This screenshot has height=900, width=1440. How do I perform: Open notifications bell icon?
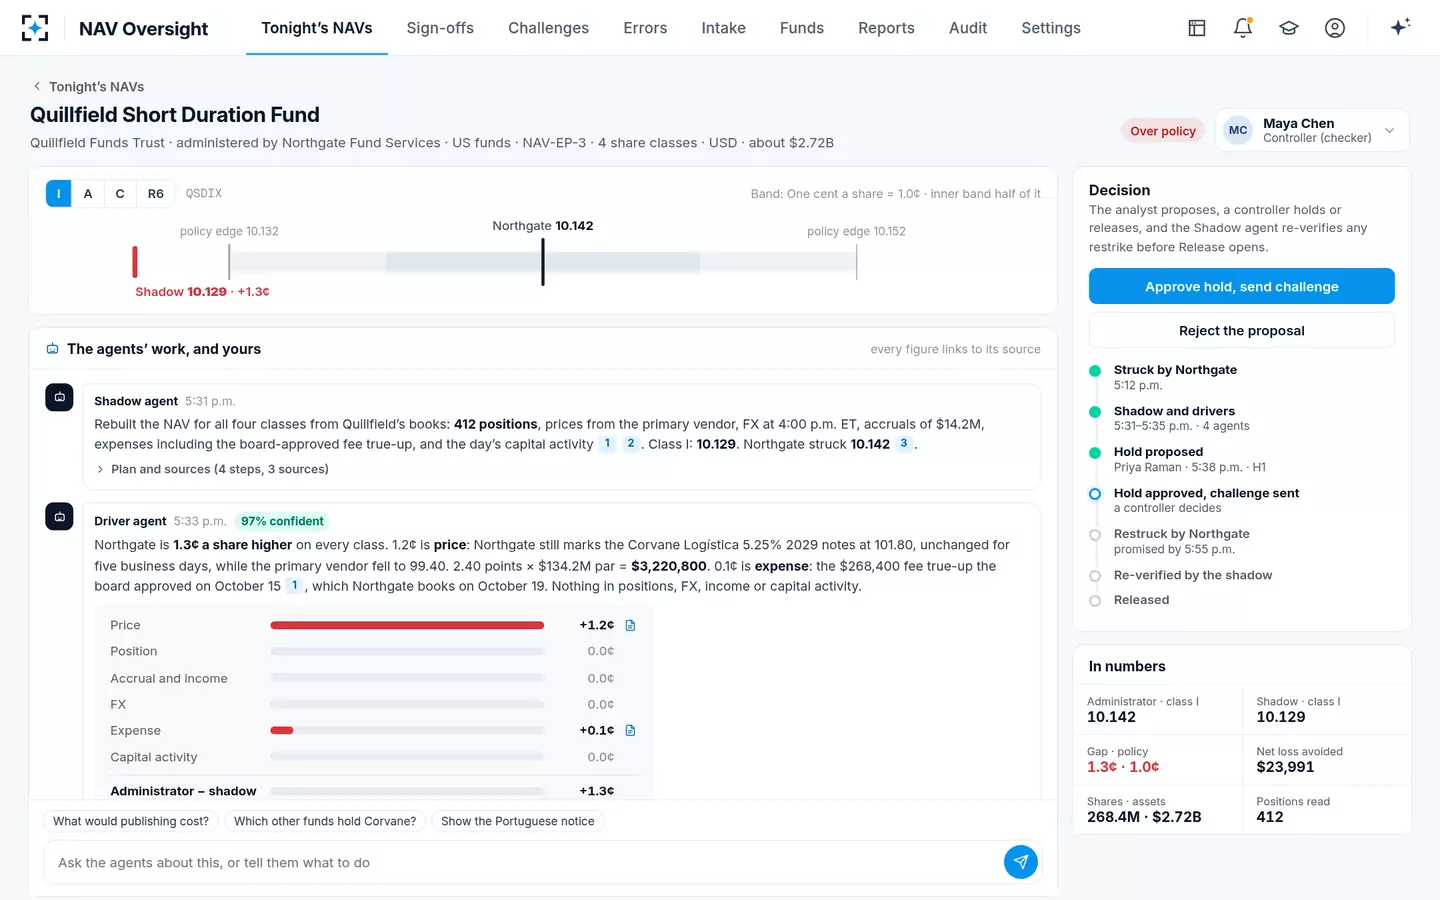point(1243,28)
